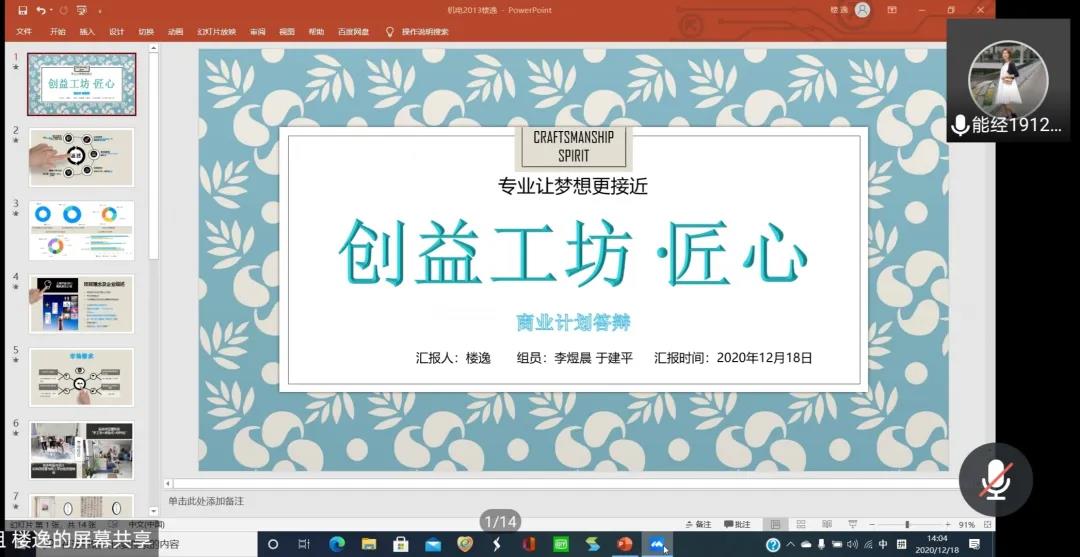Screen dimensions: 1080x557
Task: Toggle the 备注 notes pane button
Action: [698, 524]
